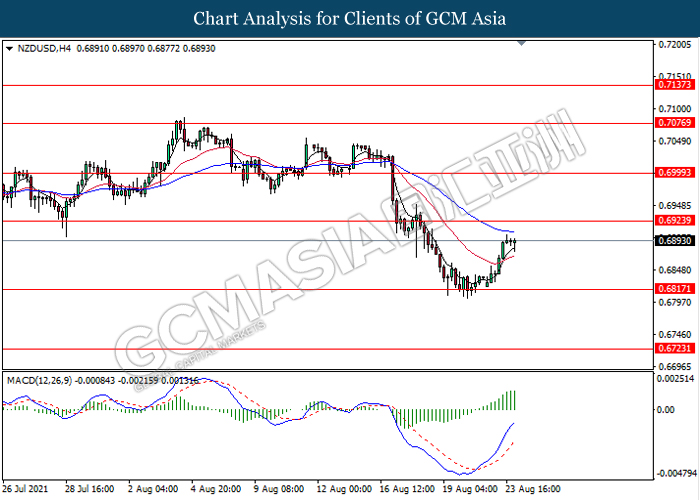Click the 0.66965 price axis value
This screenshot has height=500, width=700.
click(x=675, y=367)
